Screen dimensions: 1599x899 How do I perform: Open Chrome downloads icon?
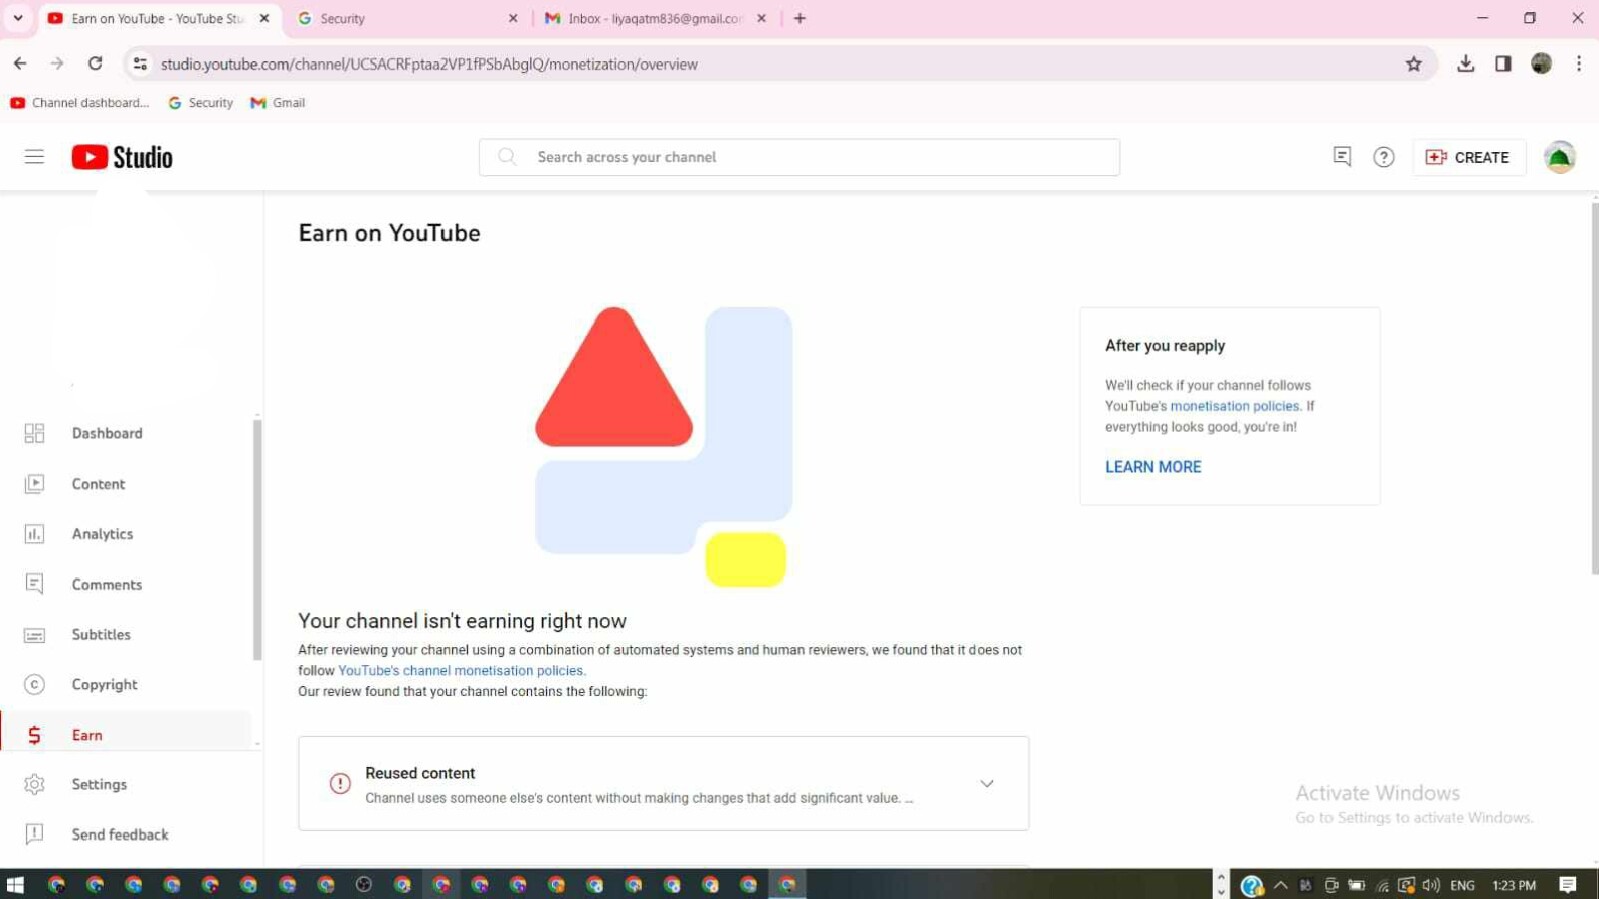tap(1465, 64)
